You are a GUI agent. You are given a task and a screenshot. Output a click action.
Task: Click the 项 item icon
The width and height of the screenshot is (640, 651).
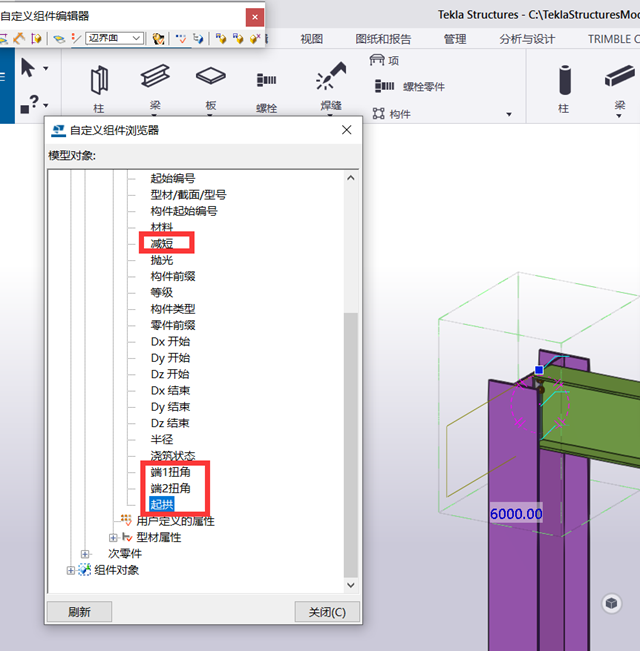pyautogui.click(x=377, y=60)
